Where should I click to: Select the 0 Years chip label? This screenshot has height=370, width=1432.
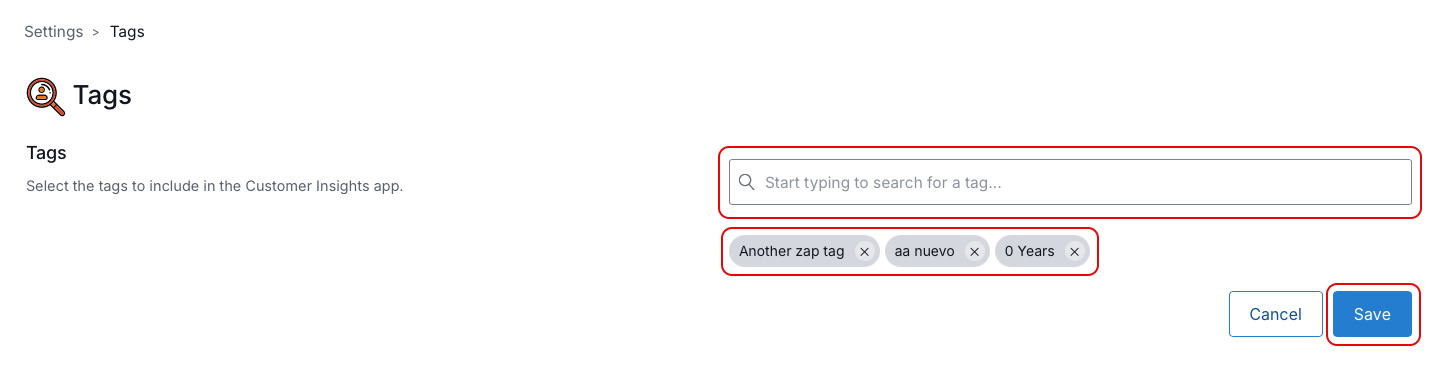point(1030,252)
